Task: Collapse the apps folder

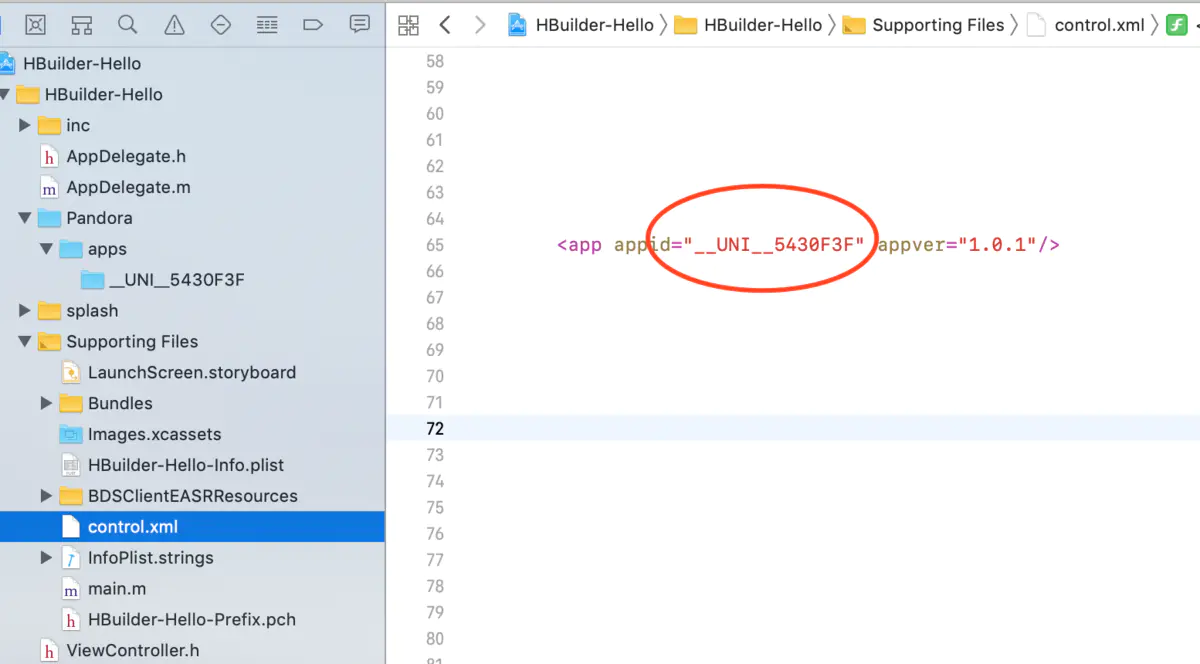Action: point(46,249)
